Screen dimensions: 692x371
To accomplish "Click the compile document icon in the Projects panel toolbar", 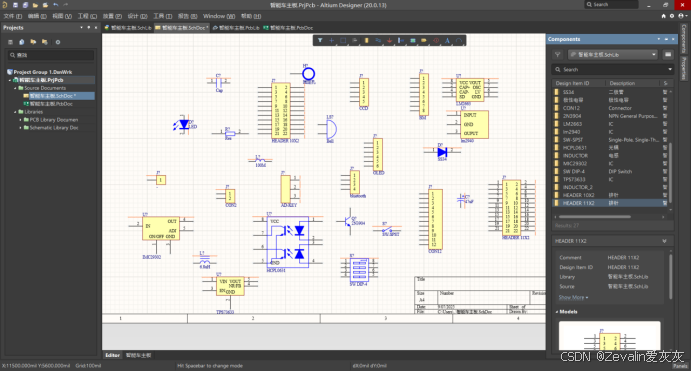I will coord(22,42).
